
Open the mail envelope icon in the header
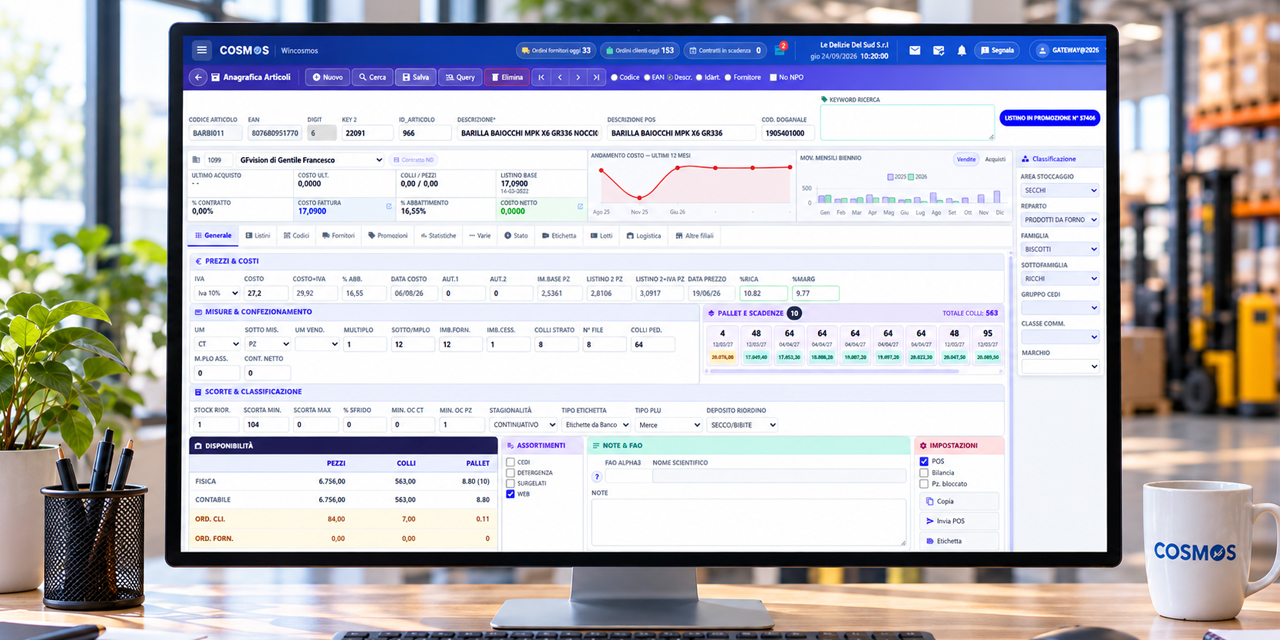[x=914, y=50]
